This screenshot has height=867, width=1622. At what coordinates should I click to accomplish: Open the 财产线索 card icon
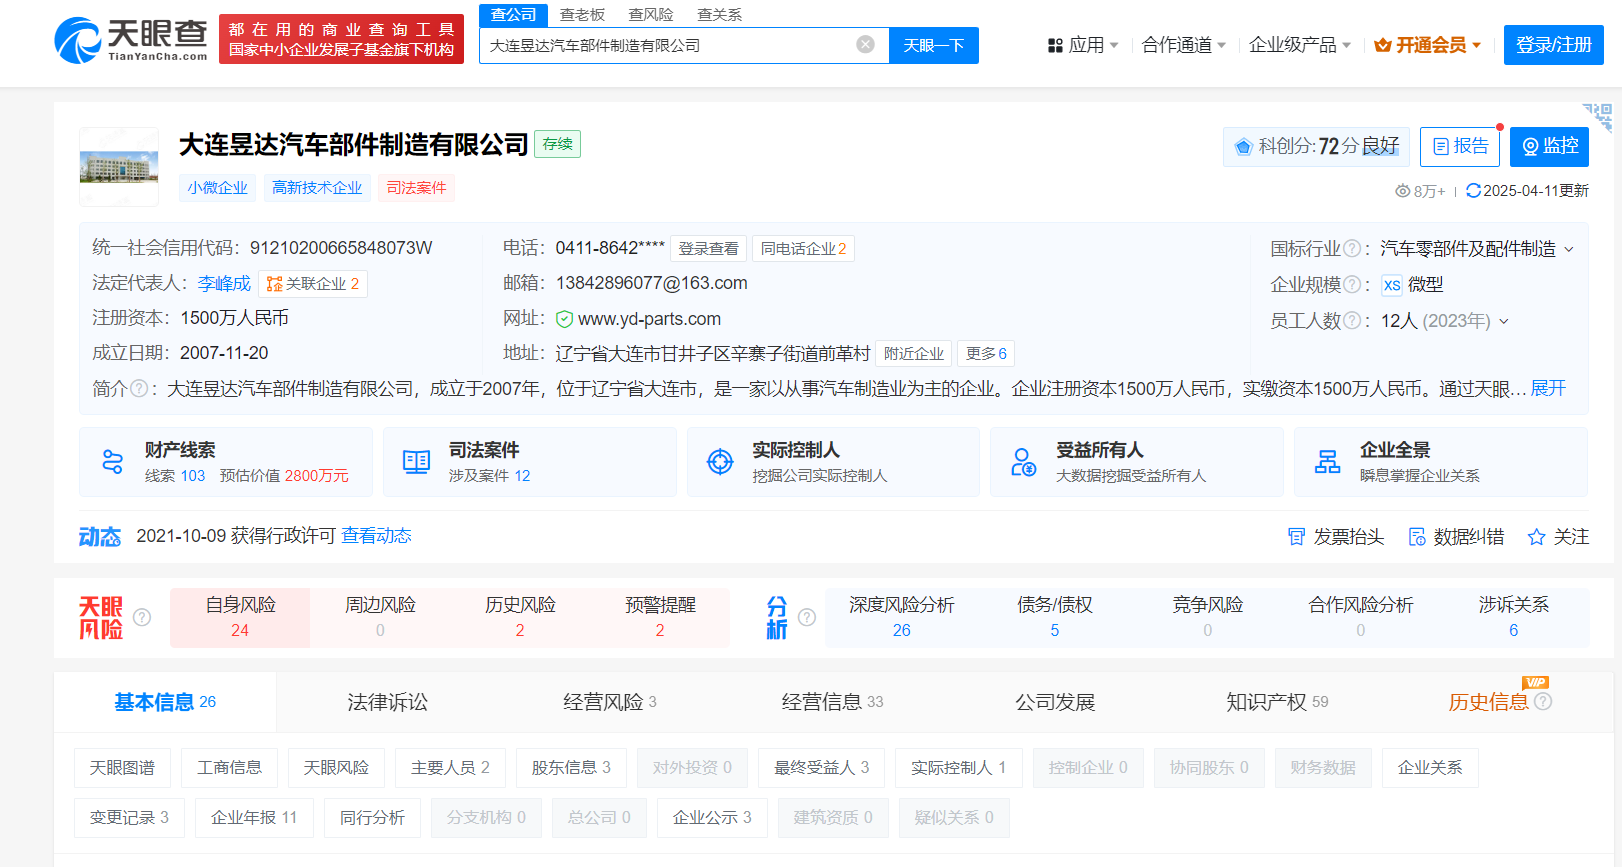pyautogui.click(x=113, y=462)
